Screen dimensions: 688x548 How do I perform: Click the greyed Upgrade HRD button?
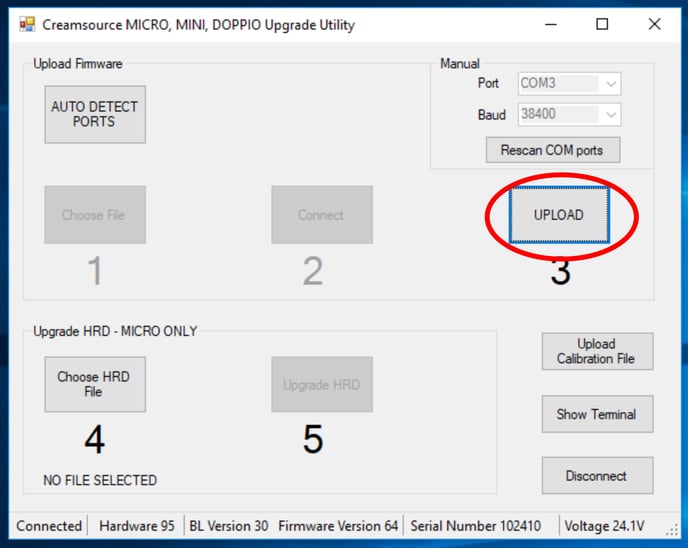(x=322, y=384)
